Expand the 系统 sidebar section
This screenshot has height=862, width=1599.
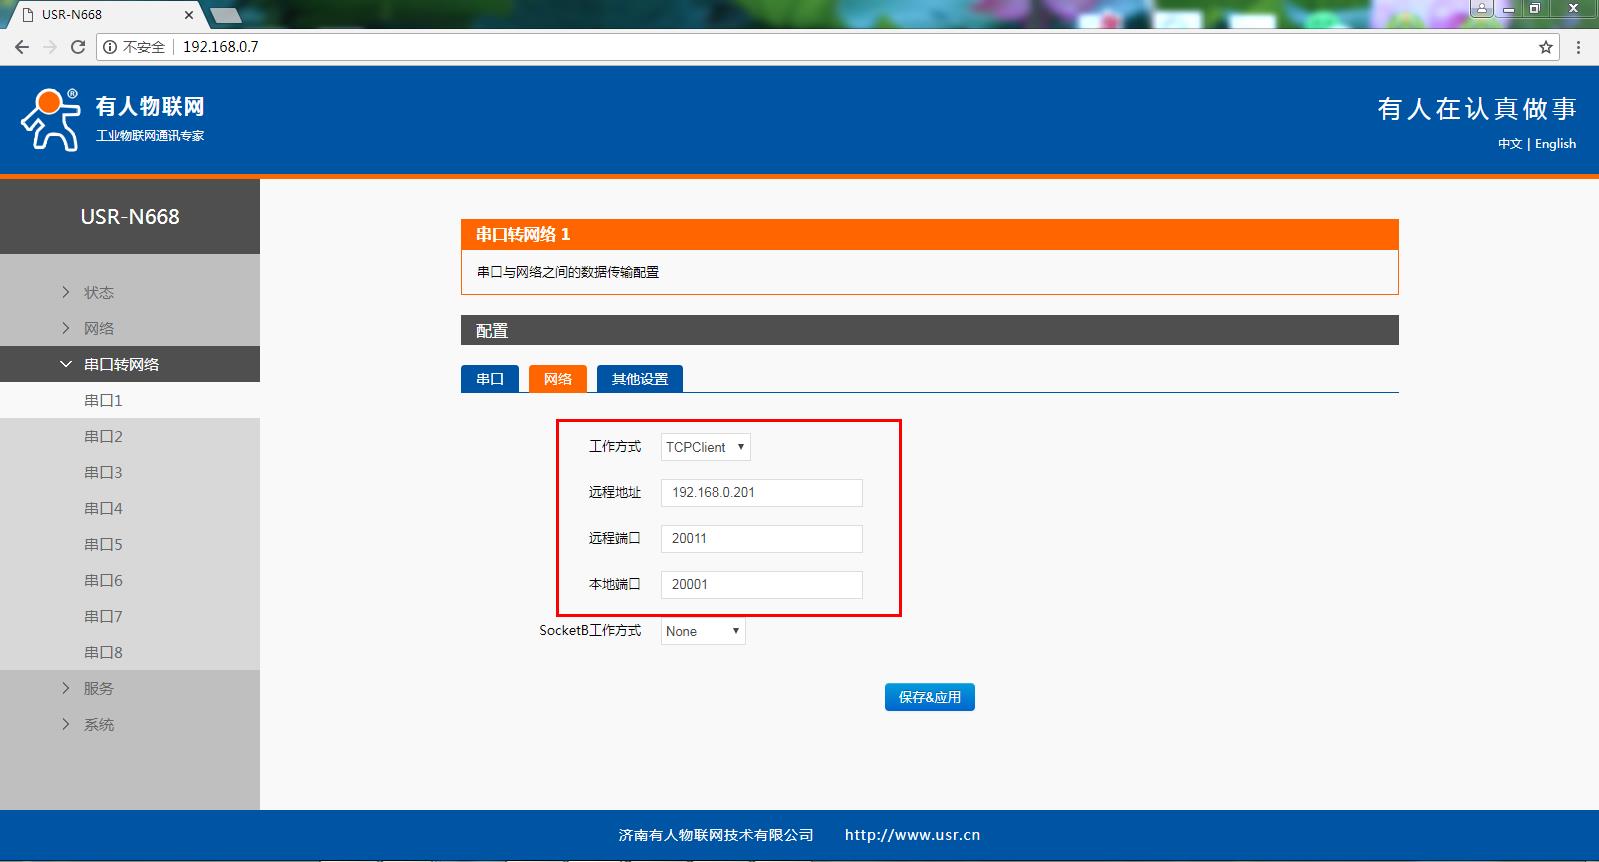[98, 724]
